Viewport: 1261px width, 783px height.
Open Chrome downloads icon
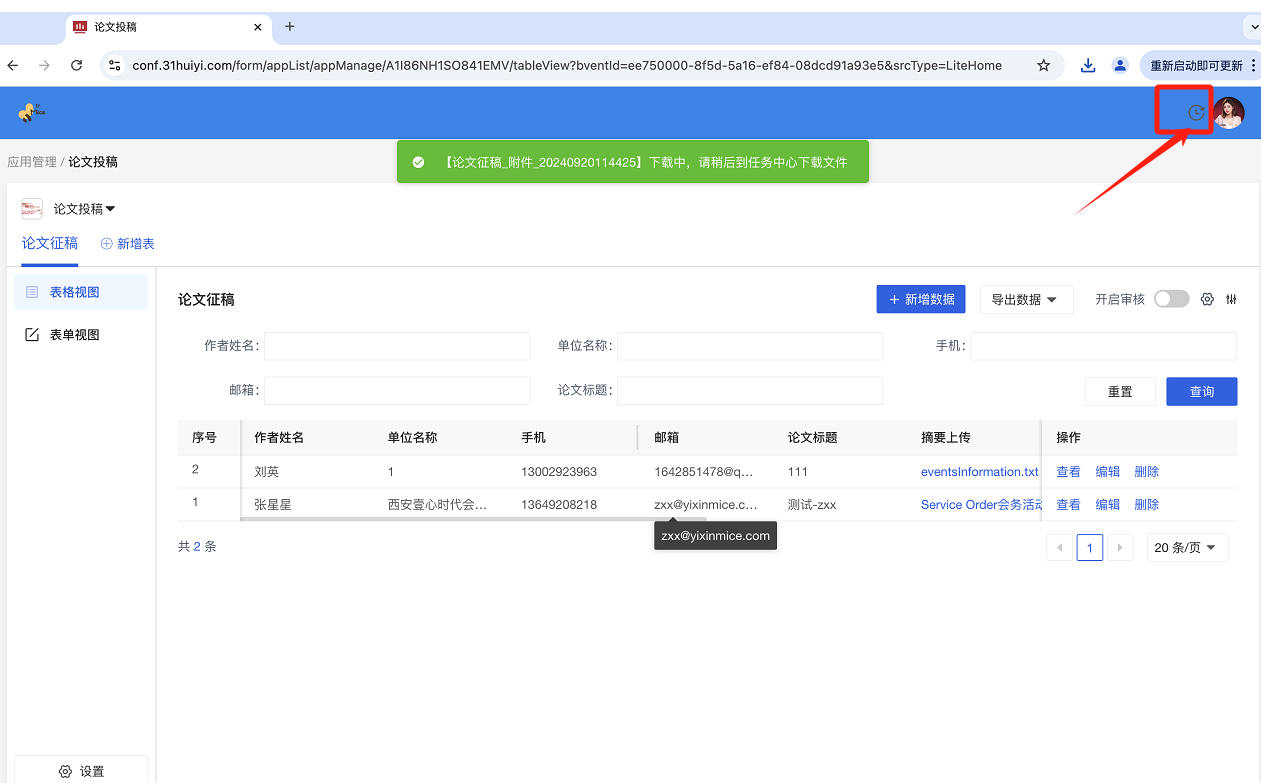[1088, 65]
